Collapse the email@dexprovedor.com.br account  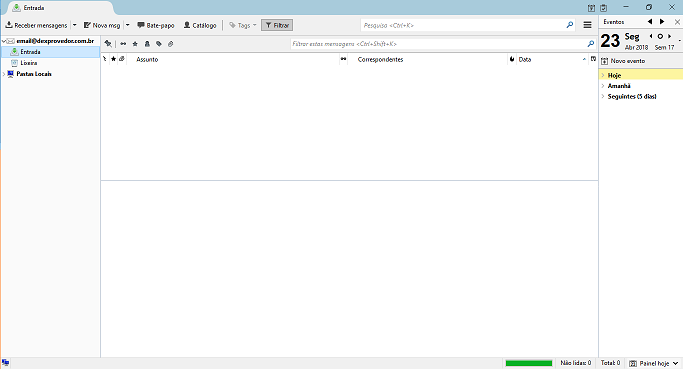click(4, 41)
